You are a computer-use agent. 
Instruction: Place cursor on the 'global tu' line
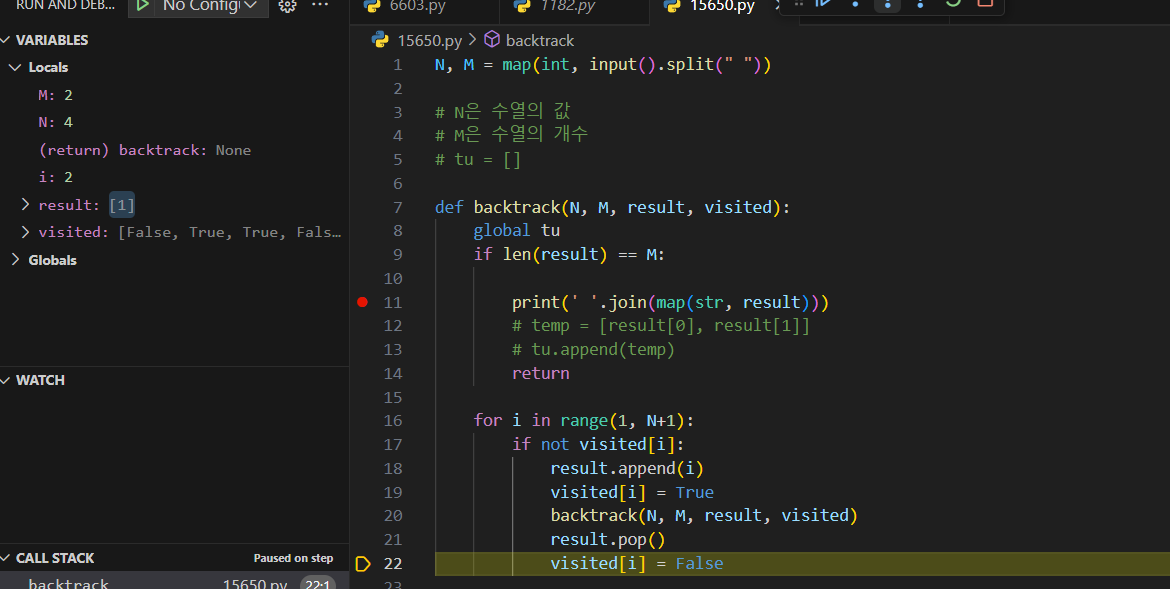click(516, 231)
